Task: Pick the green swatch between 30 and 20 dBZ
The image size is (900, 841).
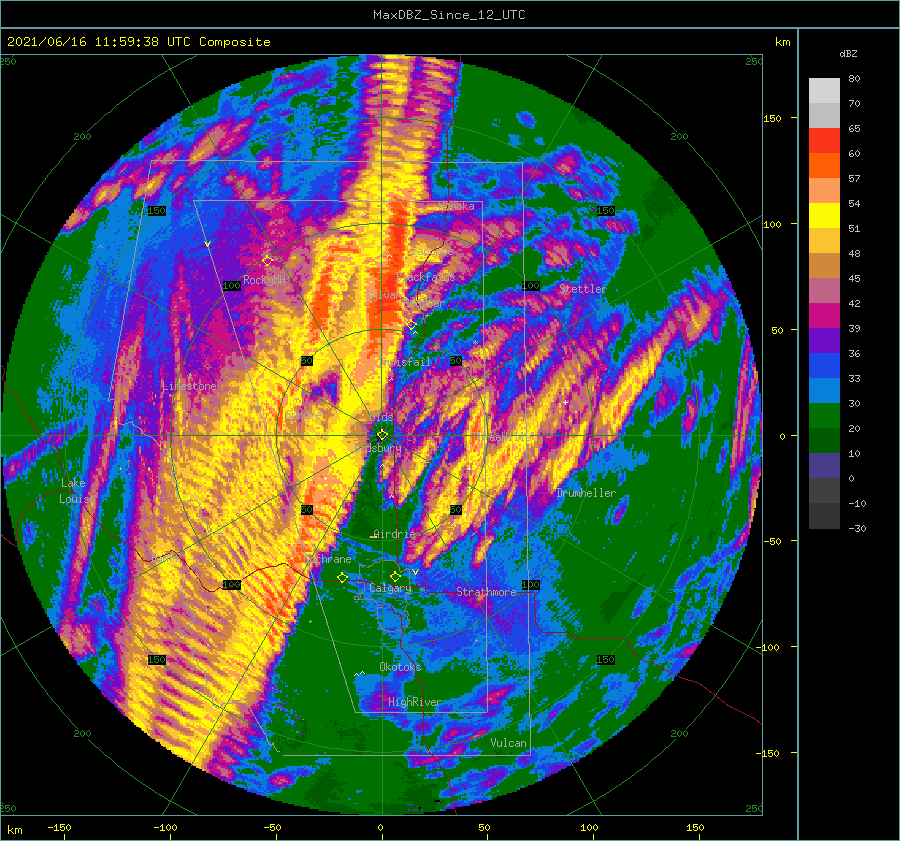Action: pyautogui.click(x=824, y=416)
